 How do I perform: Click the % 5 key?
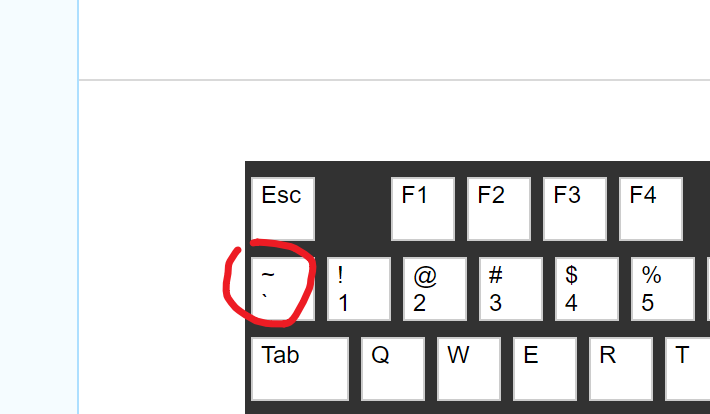(663, 289)
